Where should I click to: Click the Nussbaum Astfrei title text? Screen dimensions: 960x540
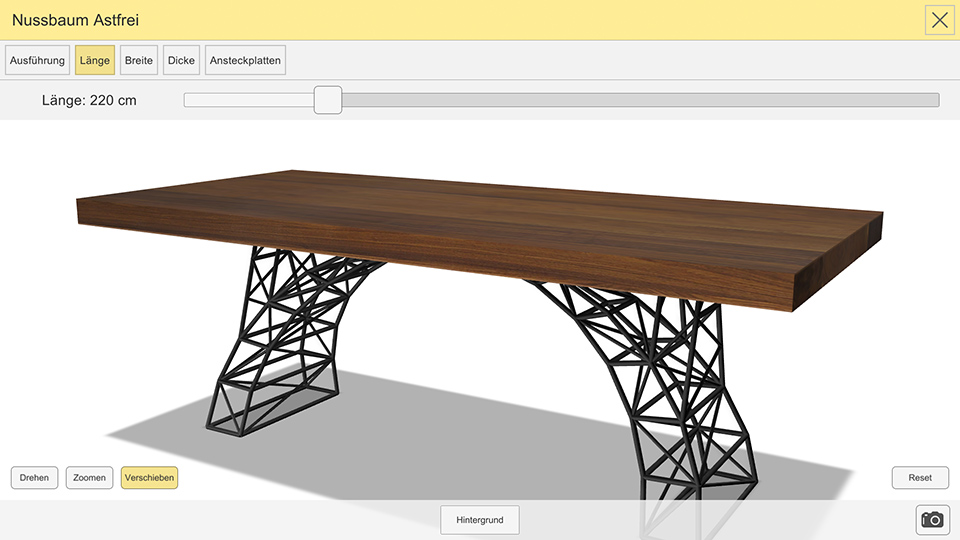(75, 20)
